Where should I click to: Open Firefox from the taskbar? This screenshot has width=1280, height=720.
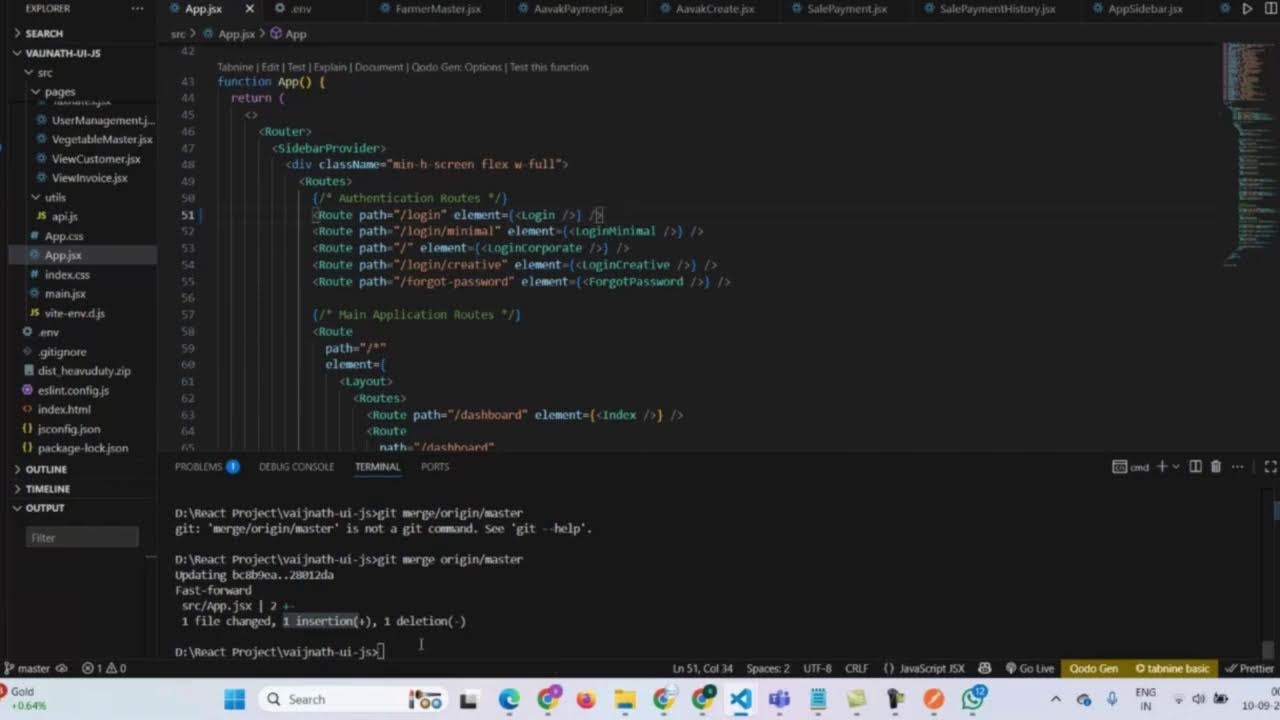[586, 699]
